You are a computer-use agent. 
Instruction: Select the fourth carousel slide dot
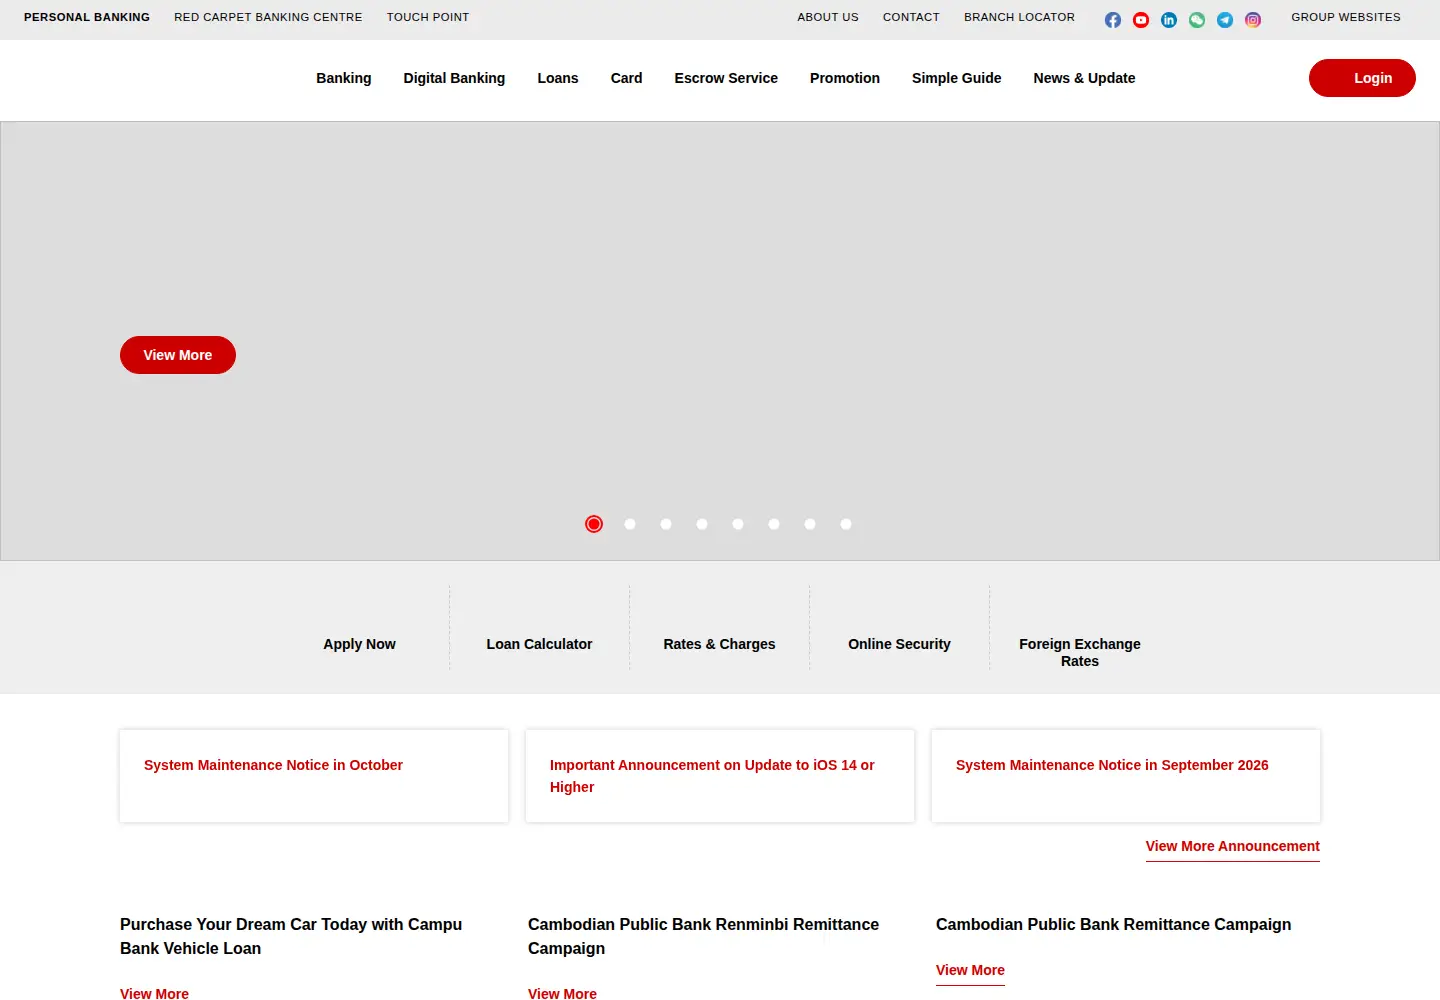point(702,524)
